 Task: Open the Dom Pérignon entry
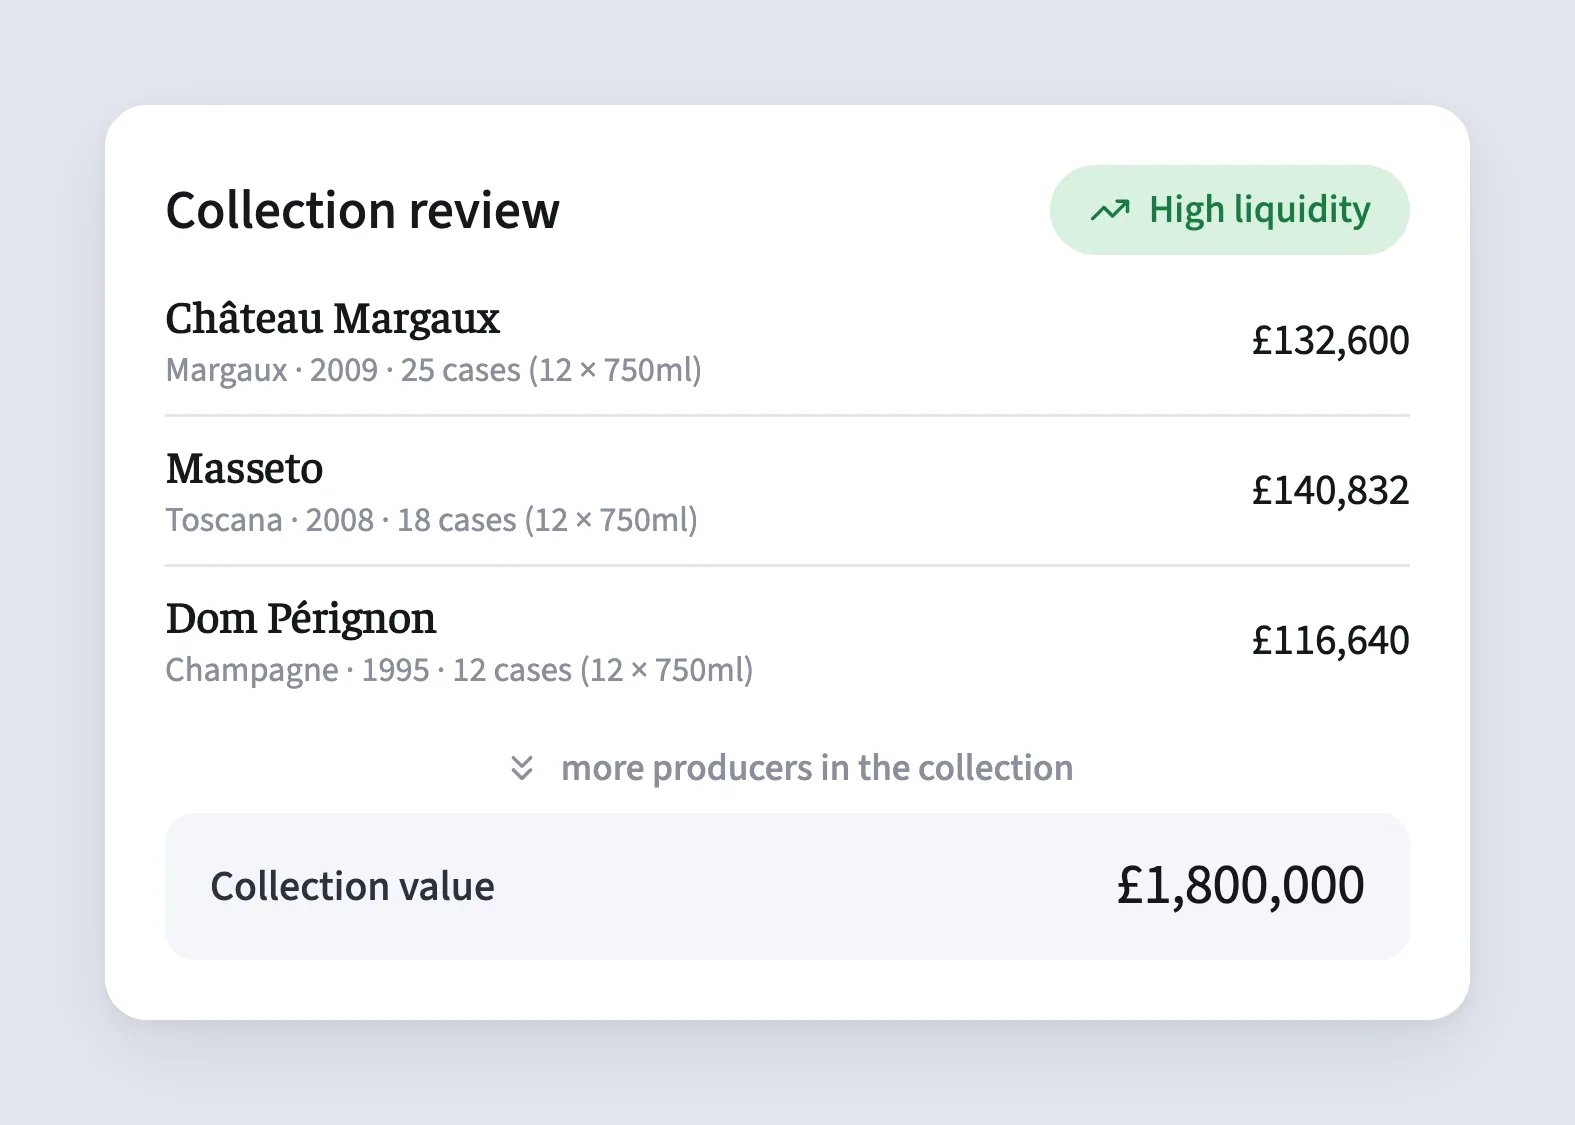click(301, 619)
